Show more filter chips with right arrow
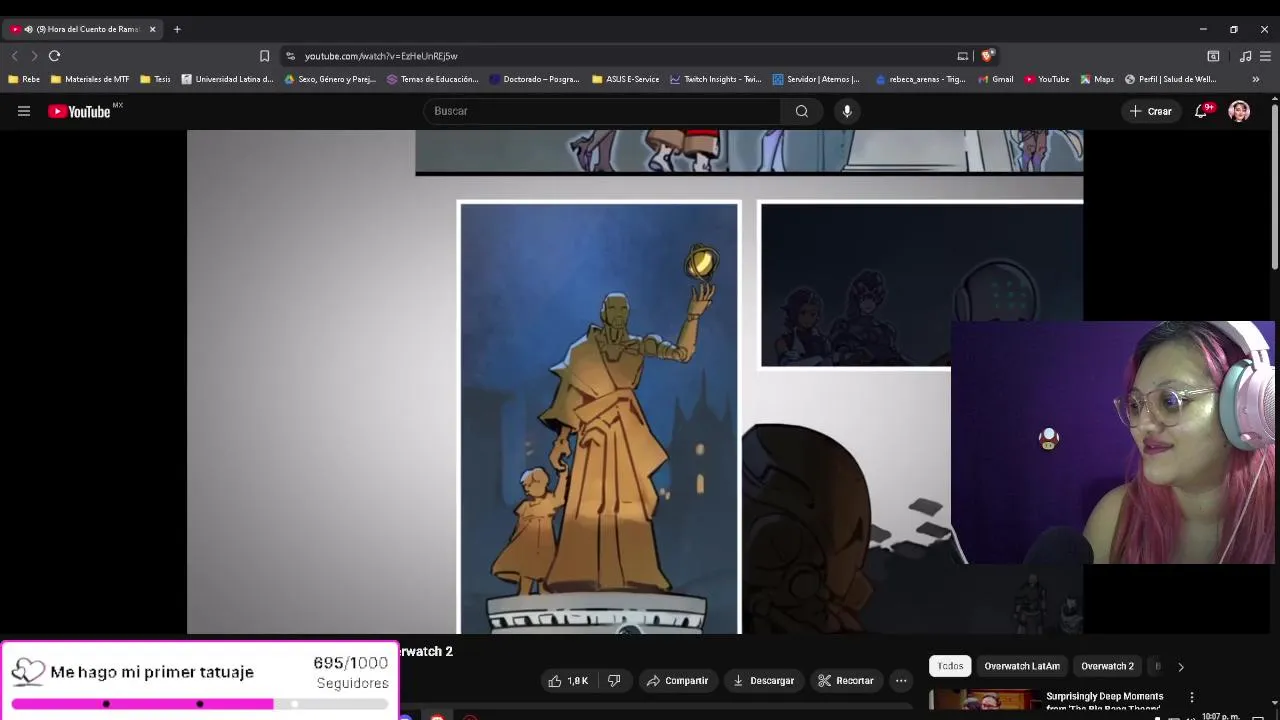The image size is (1280, 720). [1180, 667]
